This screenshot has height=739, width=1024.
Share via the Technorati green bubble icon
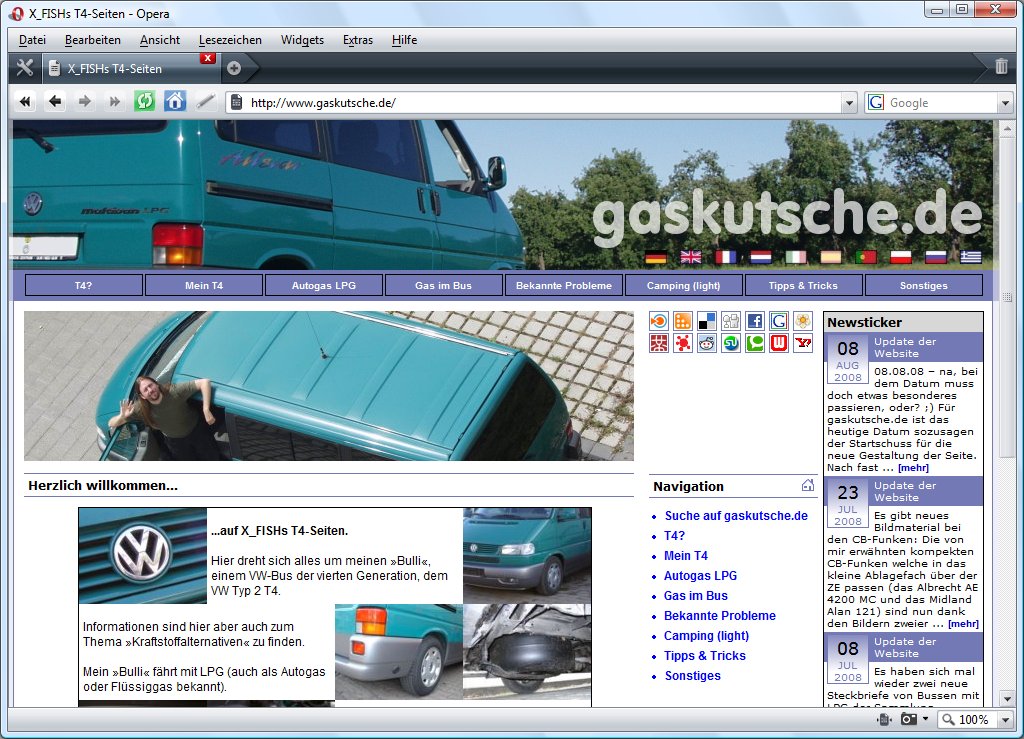point(754,343)
